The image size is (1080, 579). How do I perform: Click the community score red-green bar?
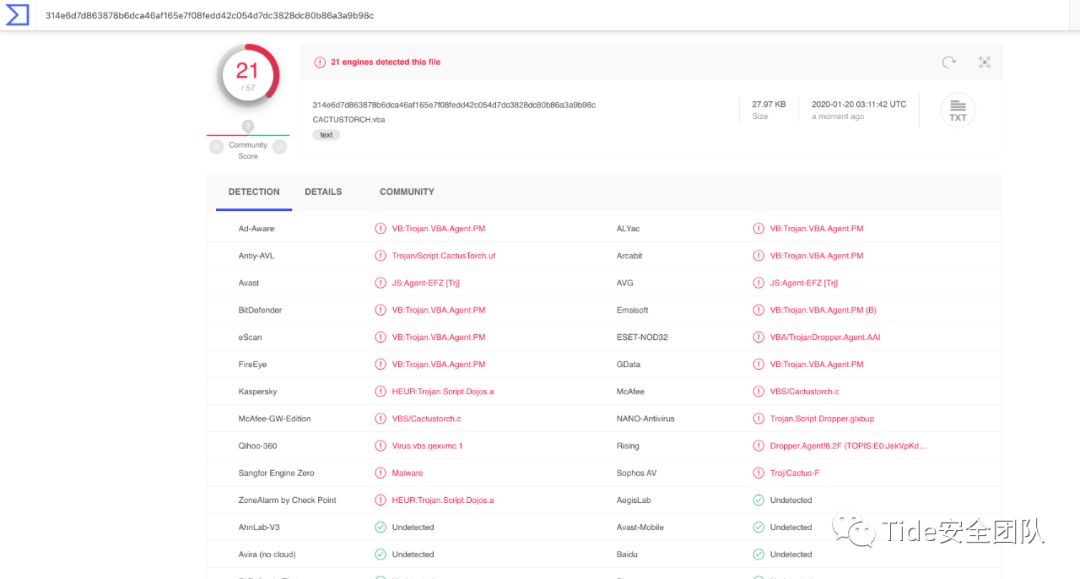coord(248,135)
